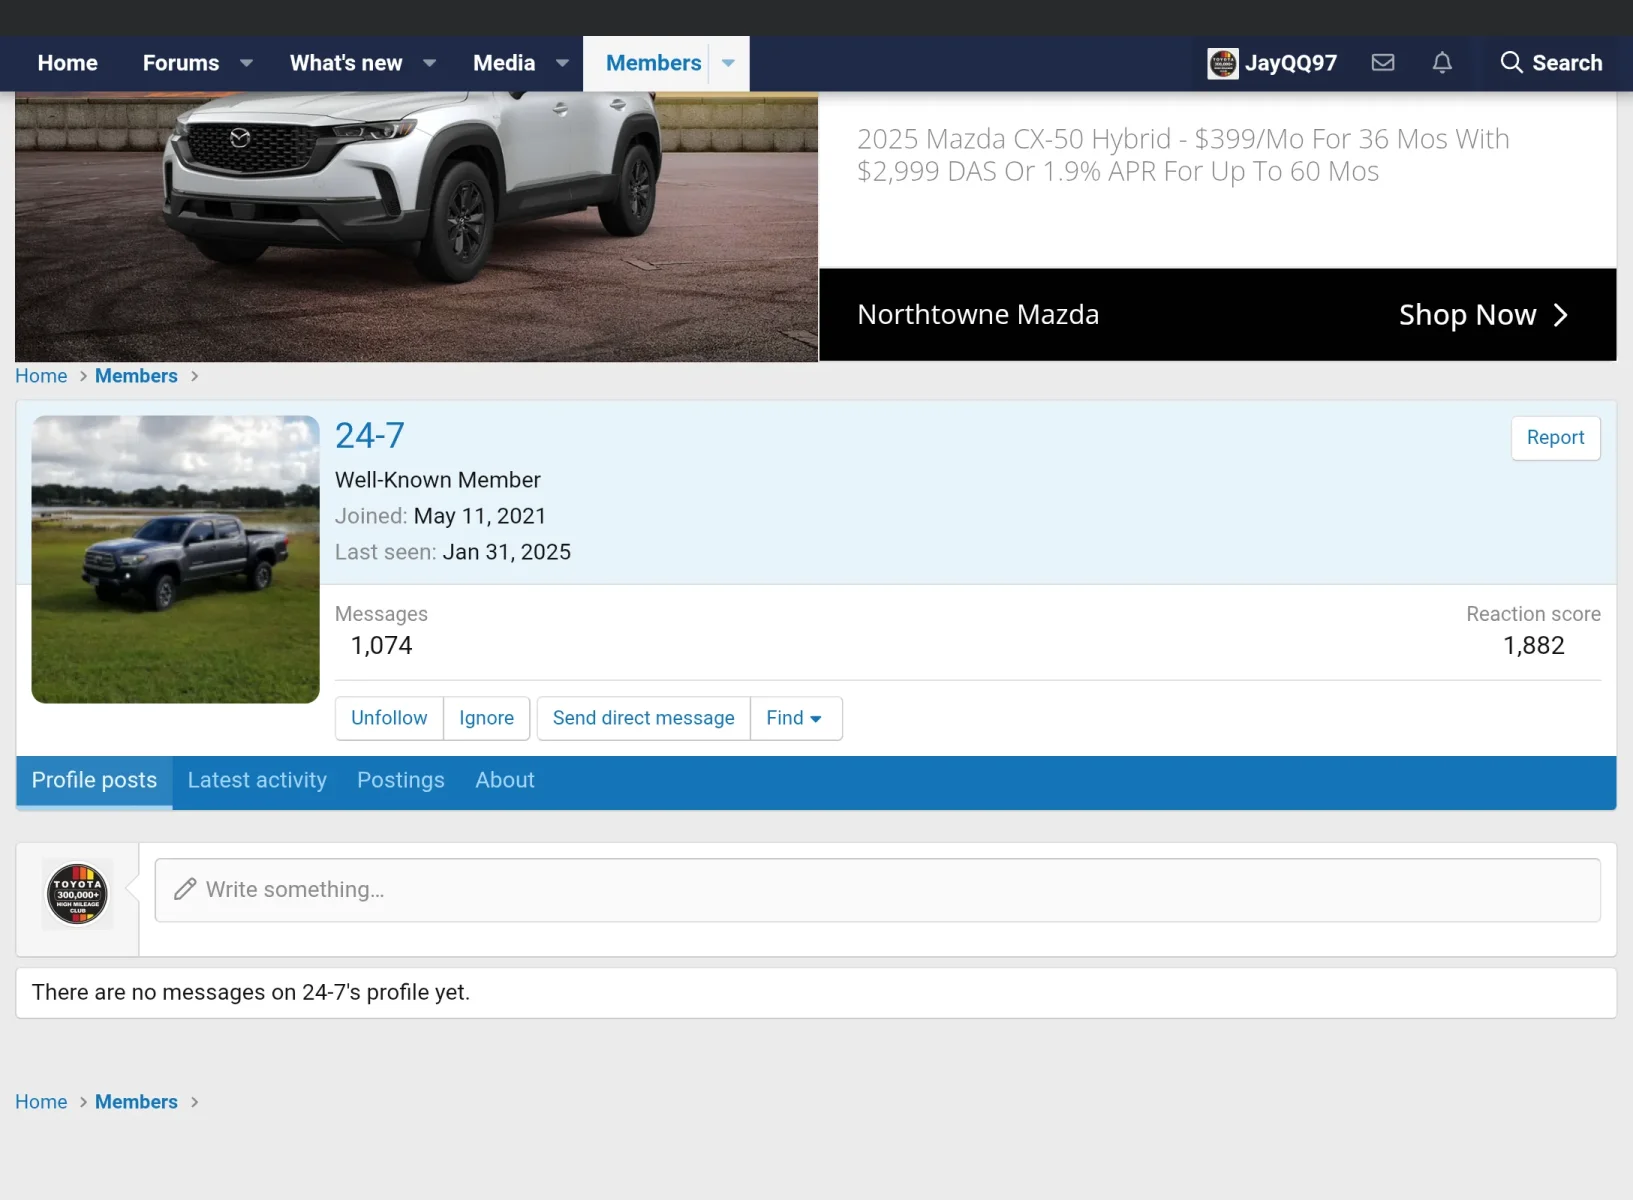Image resolution: width=1633 pixels, height=1200 pixels.
Task: Click the 1,882 reaction score value
Action: point(1533,646)
